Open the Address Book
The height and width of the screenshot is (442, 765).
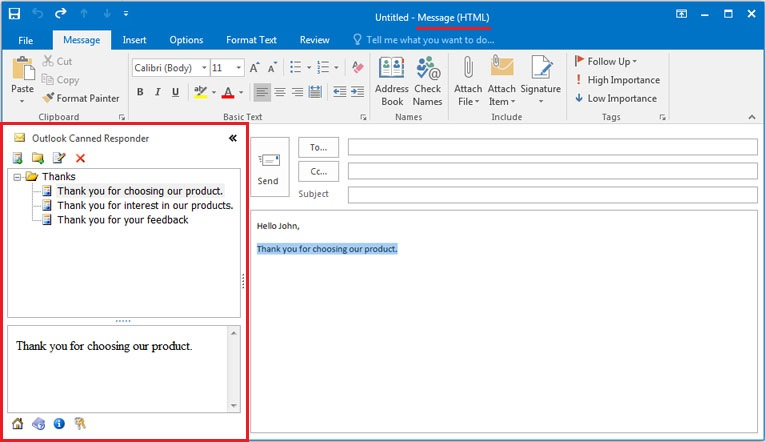click(392, 81)
